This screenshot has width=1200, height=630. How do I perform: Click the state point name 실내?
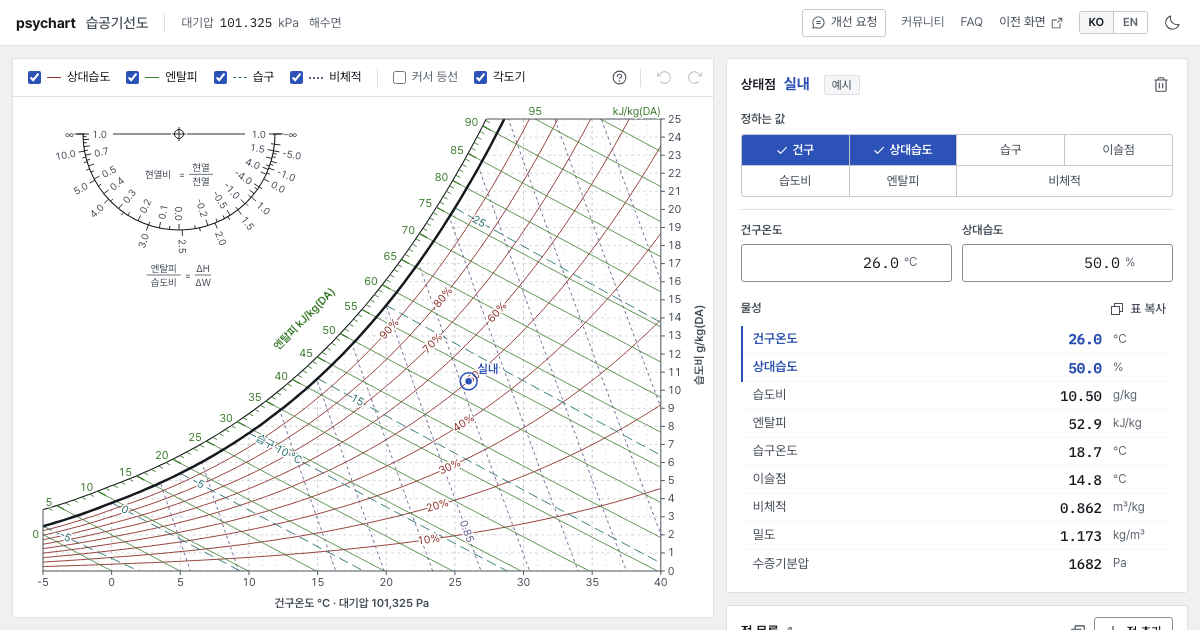[797, 84]
